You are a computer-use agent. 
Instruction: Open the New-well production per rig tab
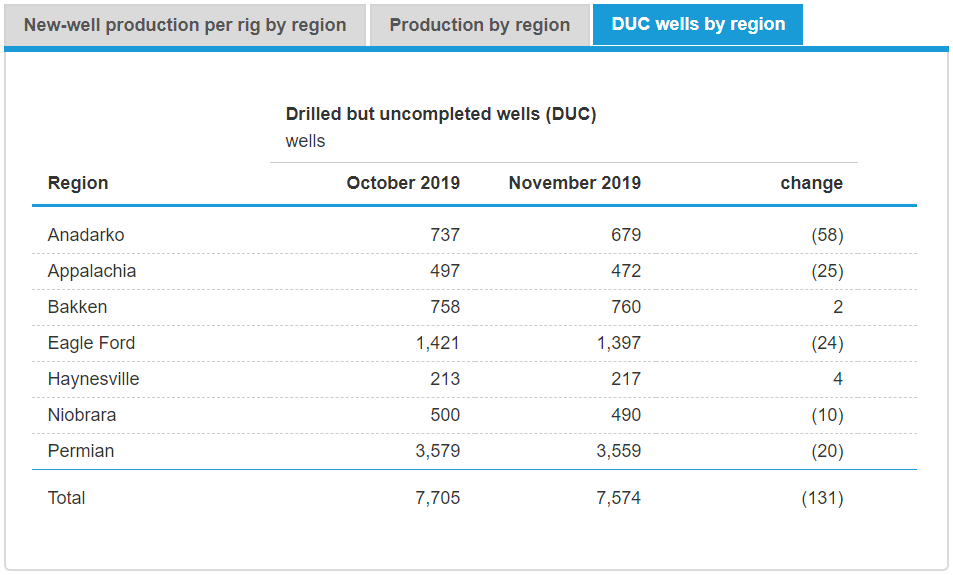tap(185, 25)
